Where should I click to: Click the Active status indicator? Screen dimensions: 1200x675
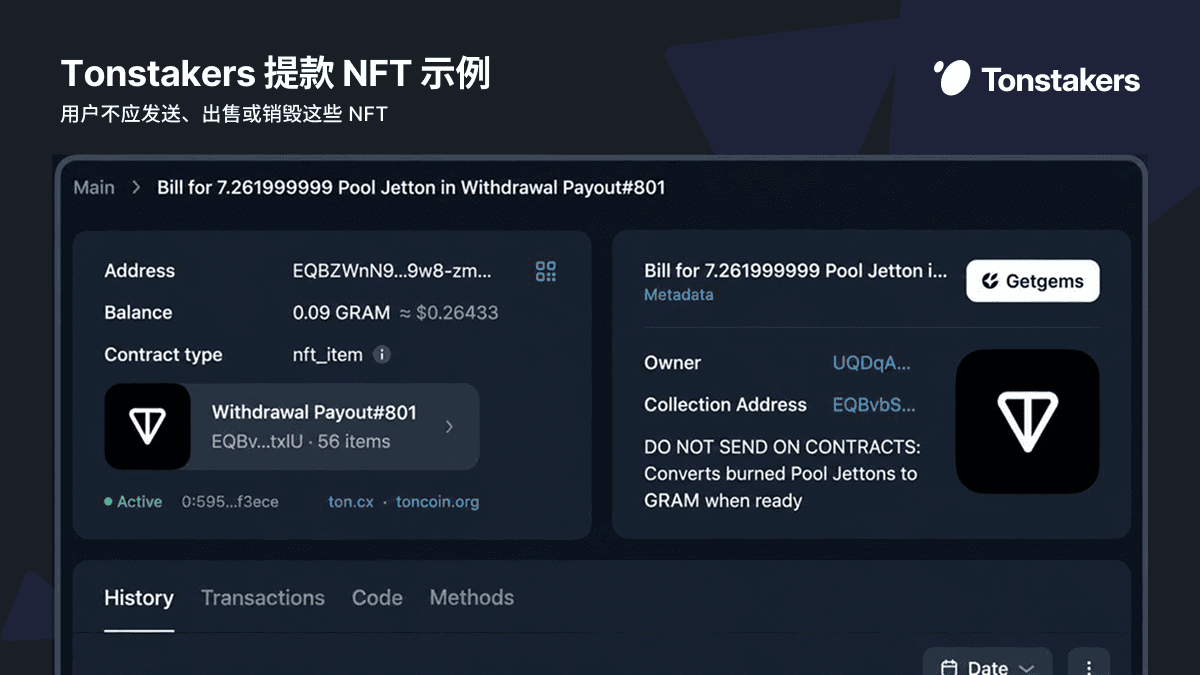133,502
